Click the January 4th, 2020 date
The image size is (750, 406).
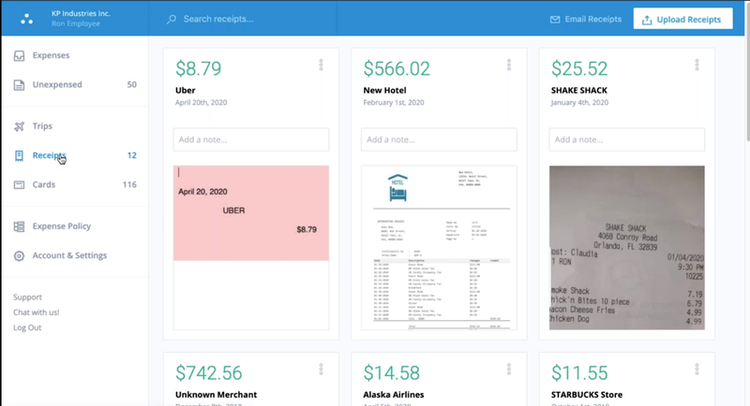(x=580, y=102)
